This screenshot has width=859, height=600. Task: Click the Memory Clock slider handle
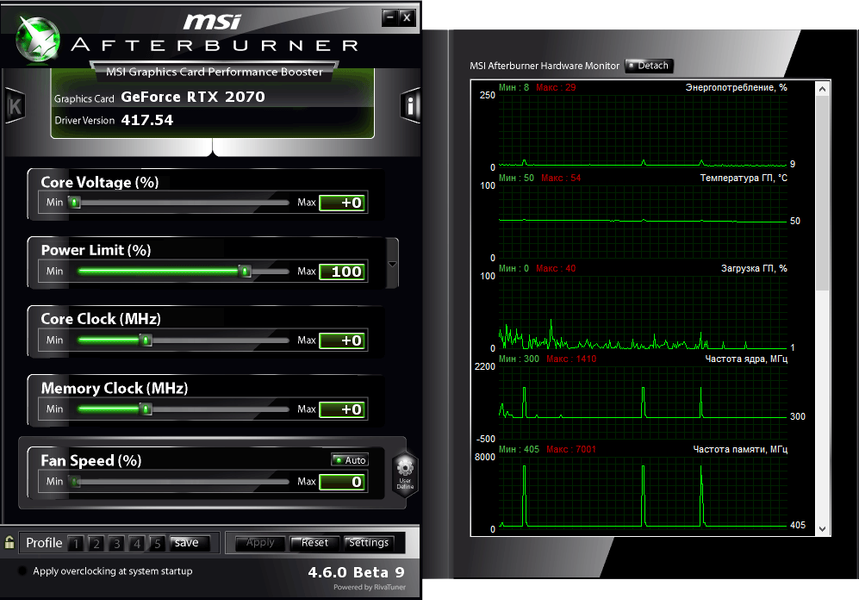(146, 409)
